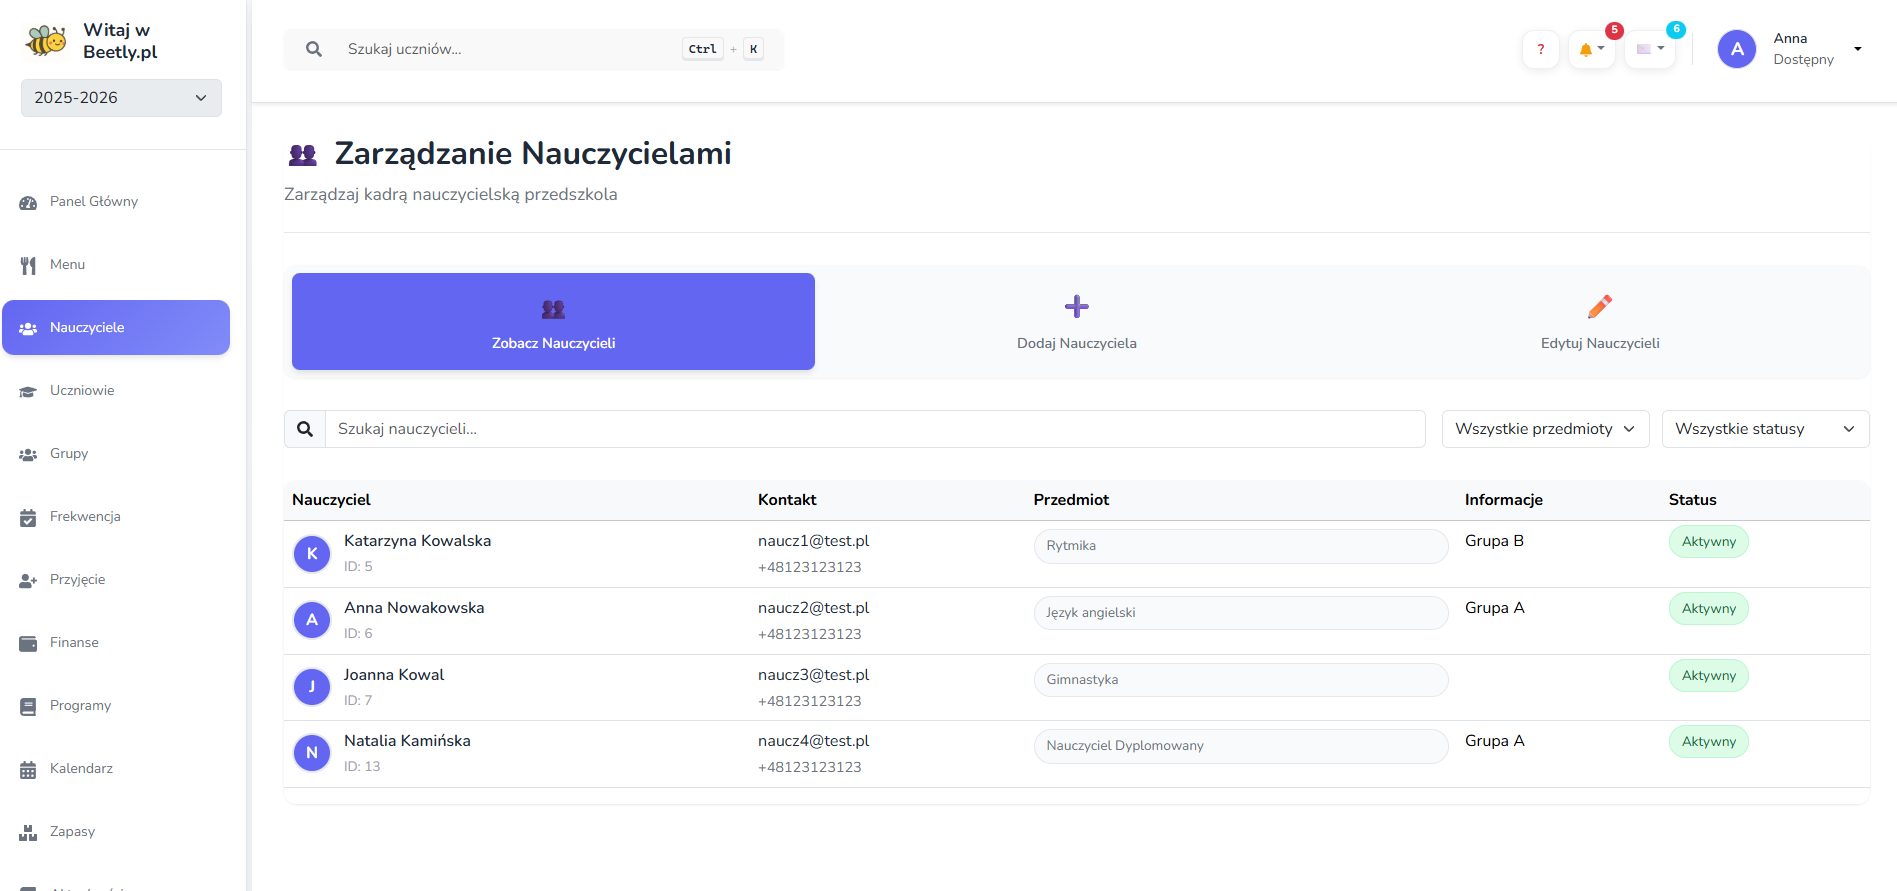Click Natalia Kamińska's Aktywny status badge
1897x891 pixels.
click(1708, 742)
